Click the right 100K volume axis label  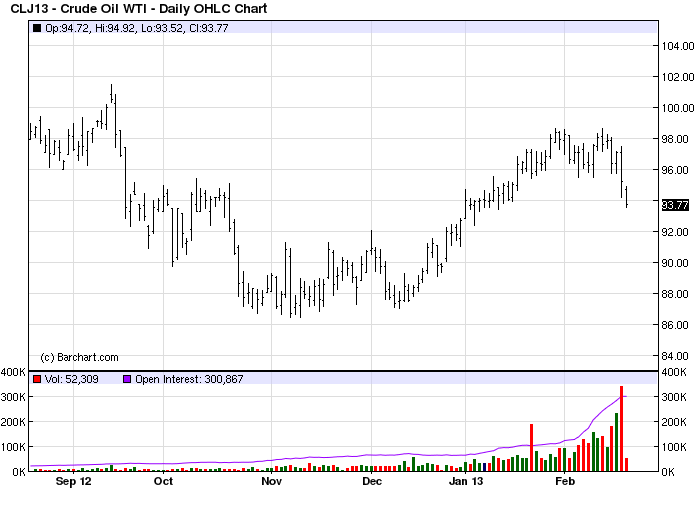coord(674,447)
